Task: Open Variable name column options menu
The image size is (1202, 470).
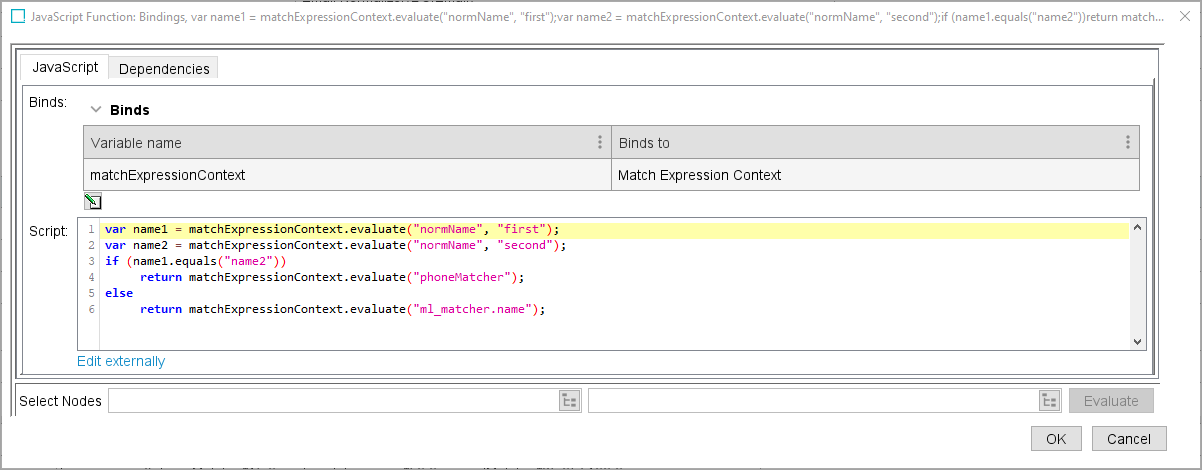Action: tap(600, 142)
